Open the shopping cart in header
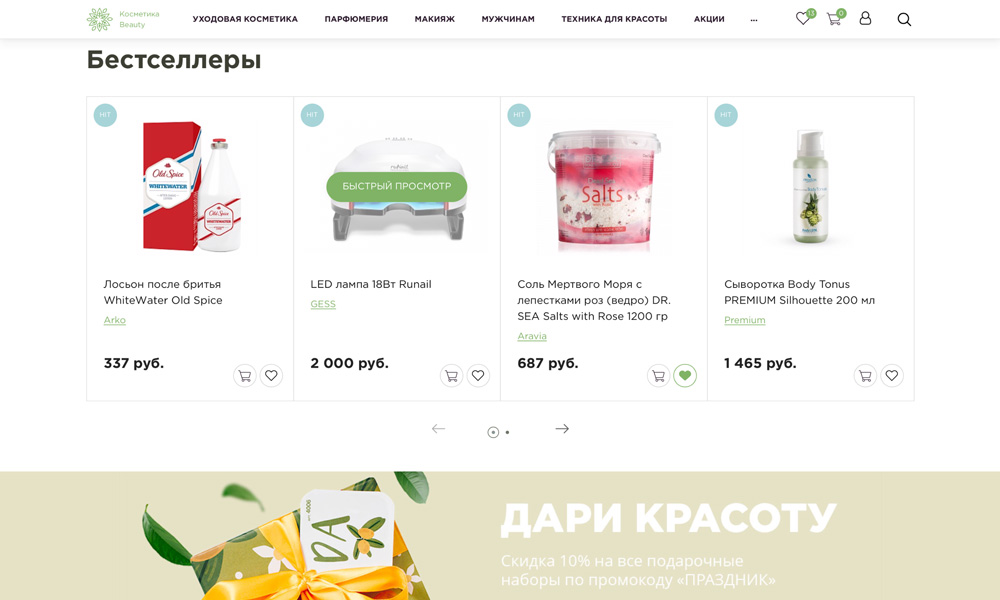The image size is (1000, 600). pyautogui.click(x=834, y=18)
